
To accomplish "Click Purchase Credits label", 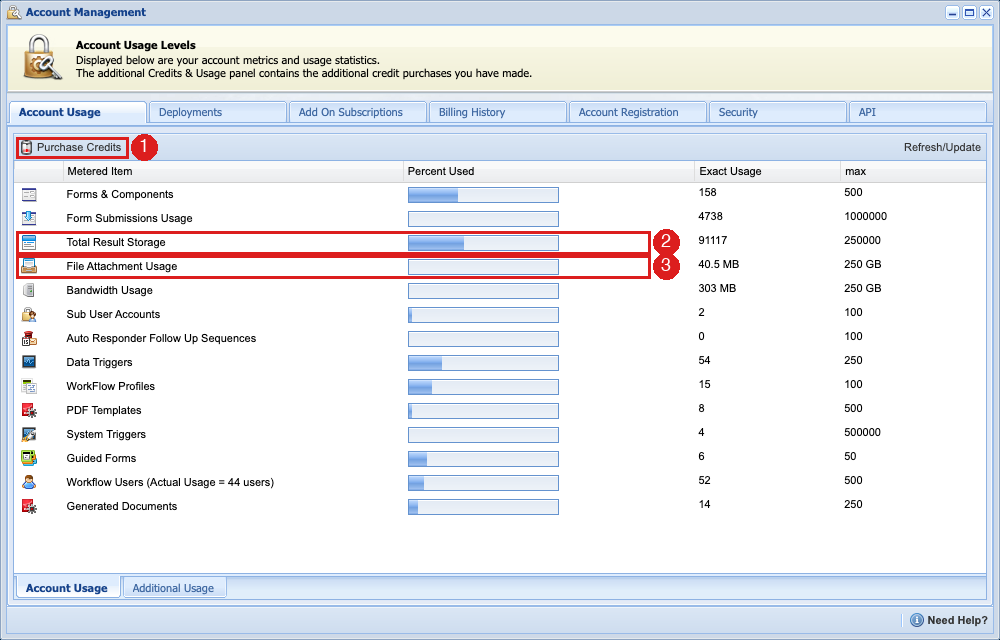I will 79,147.
